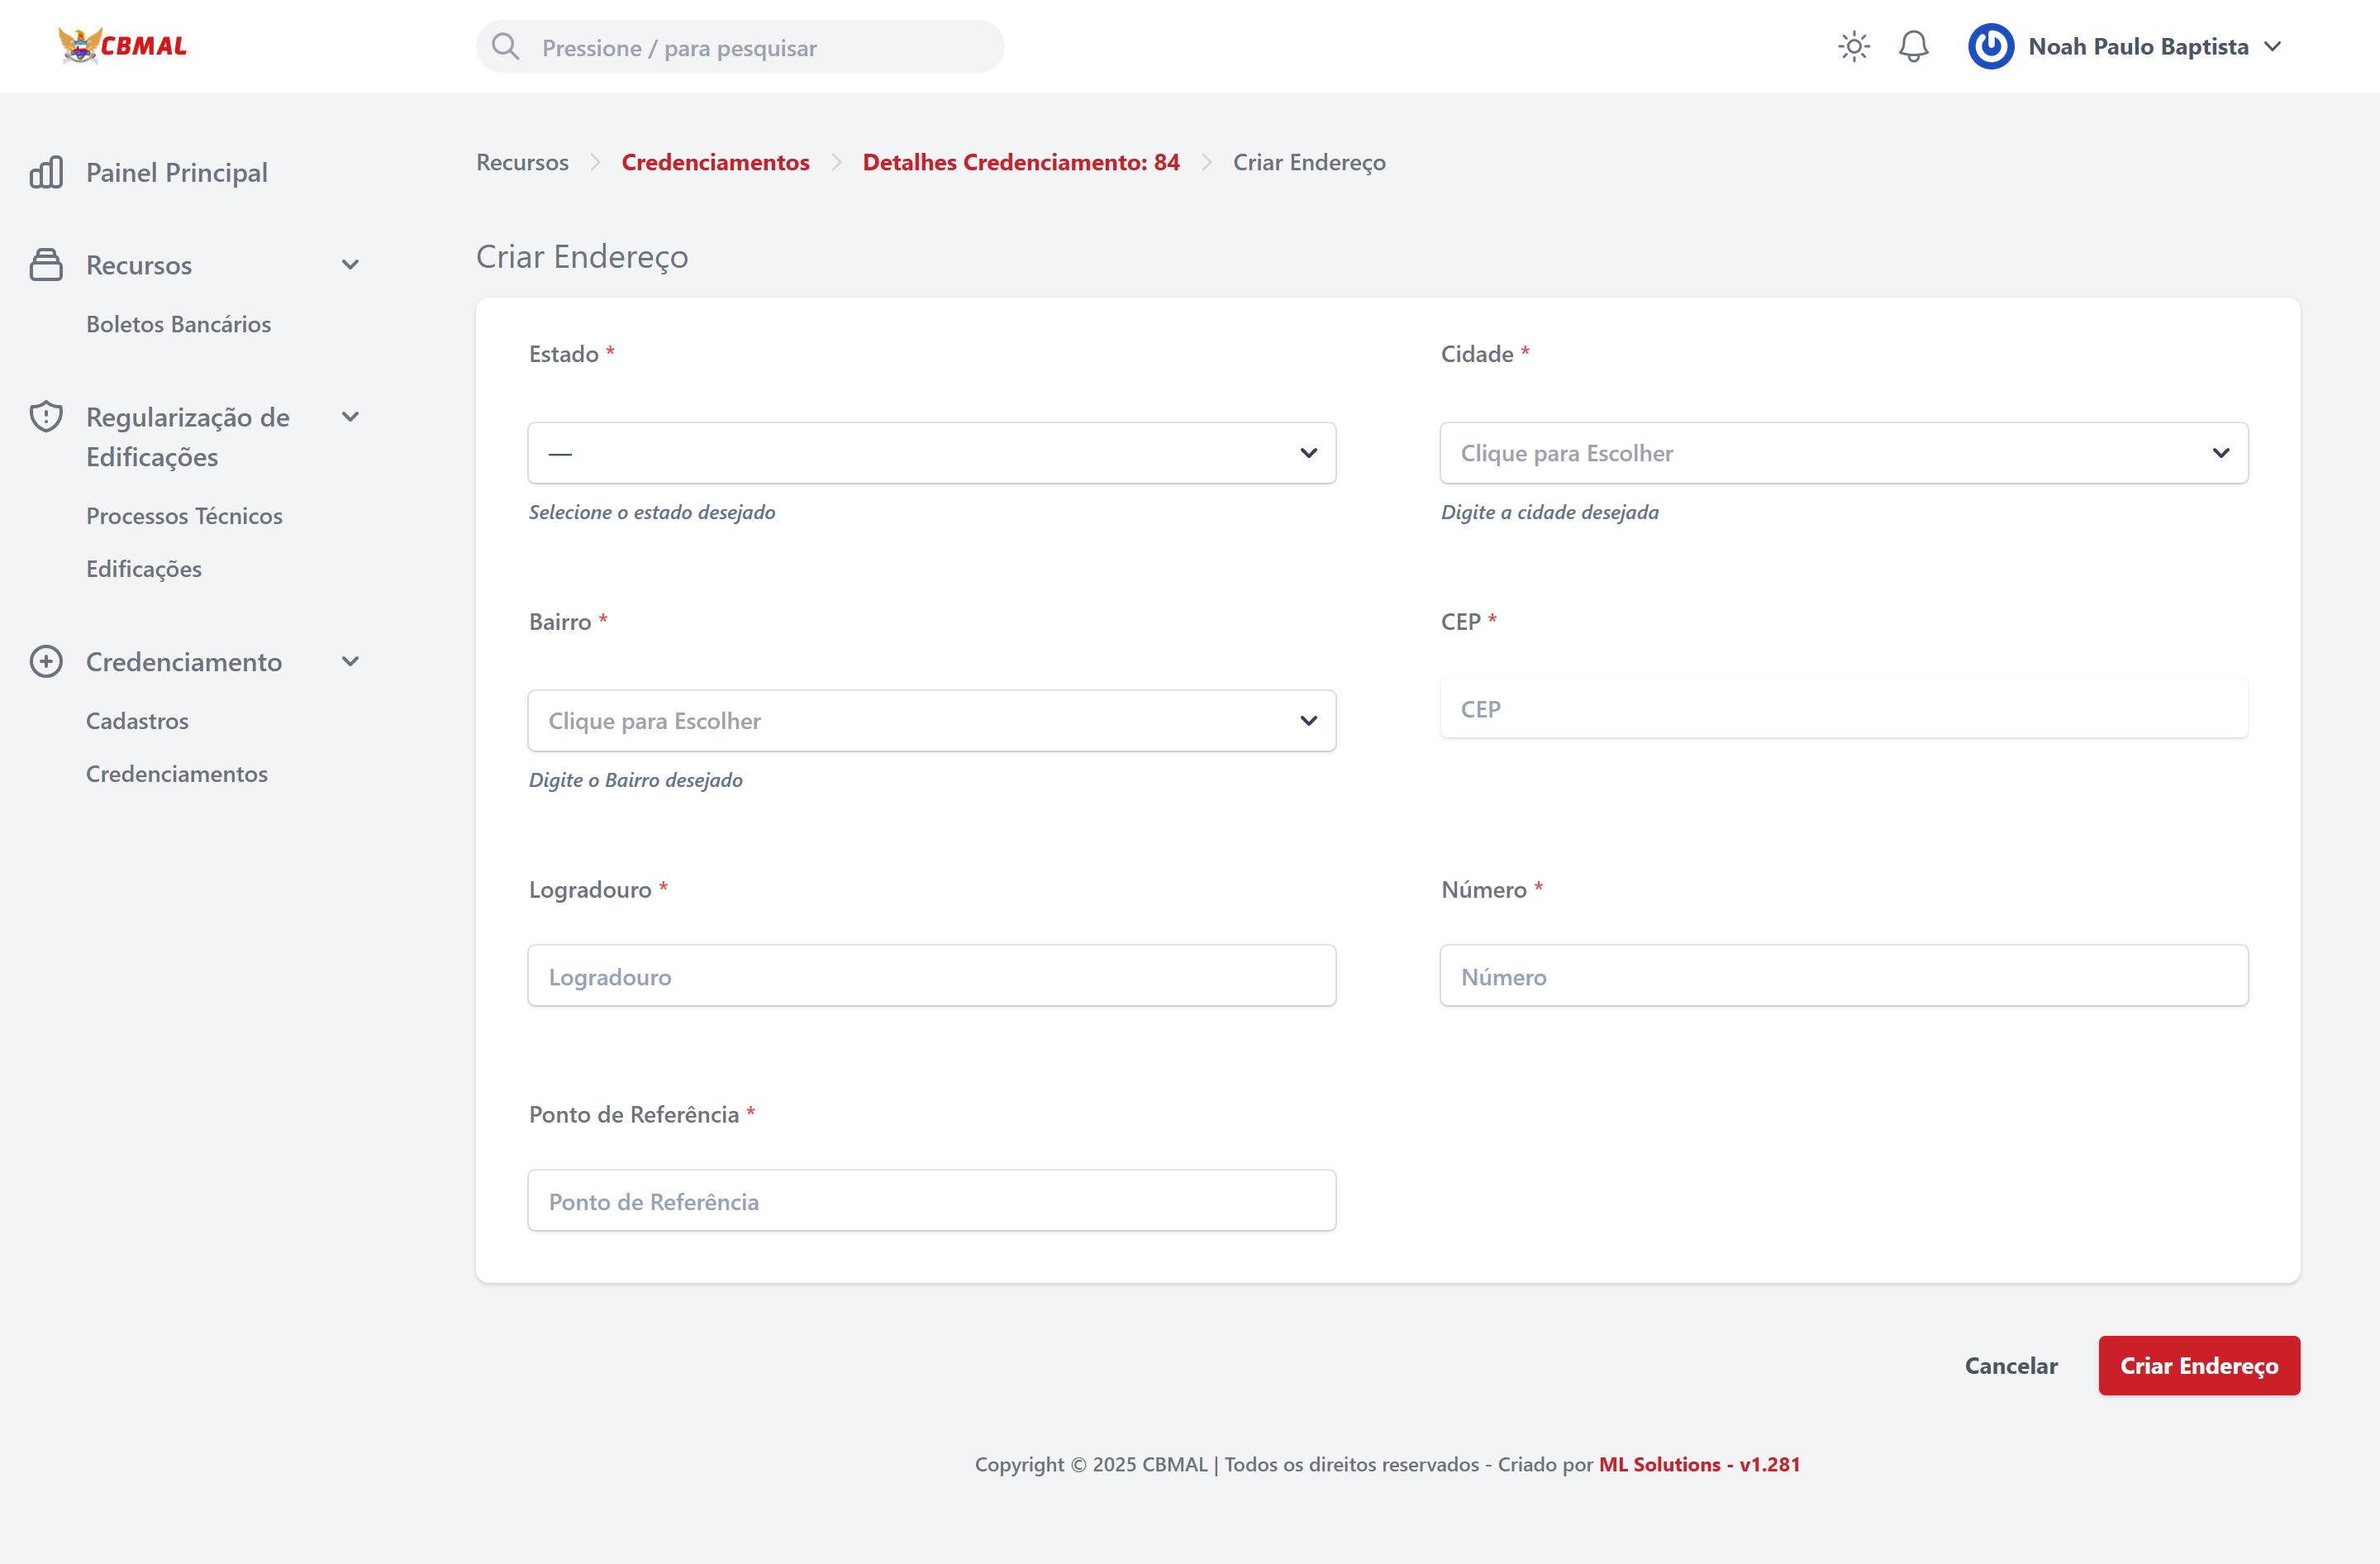Click the user avatar icon
2380x1564 pixels.
[1990, 46]
